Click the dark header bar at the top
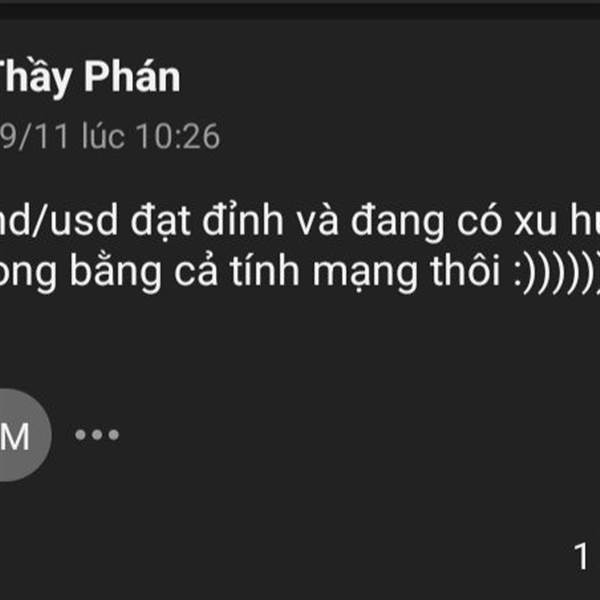Screen dimensions: 600x600 [300, 10]
